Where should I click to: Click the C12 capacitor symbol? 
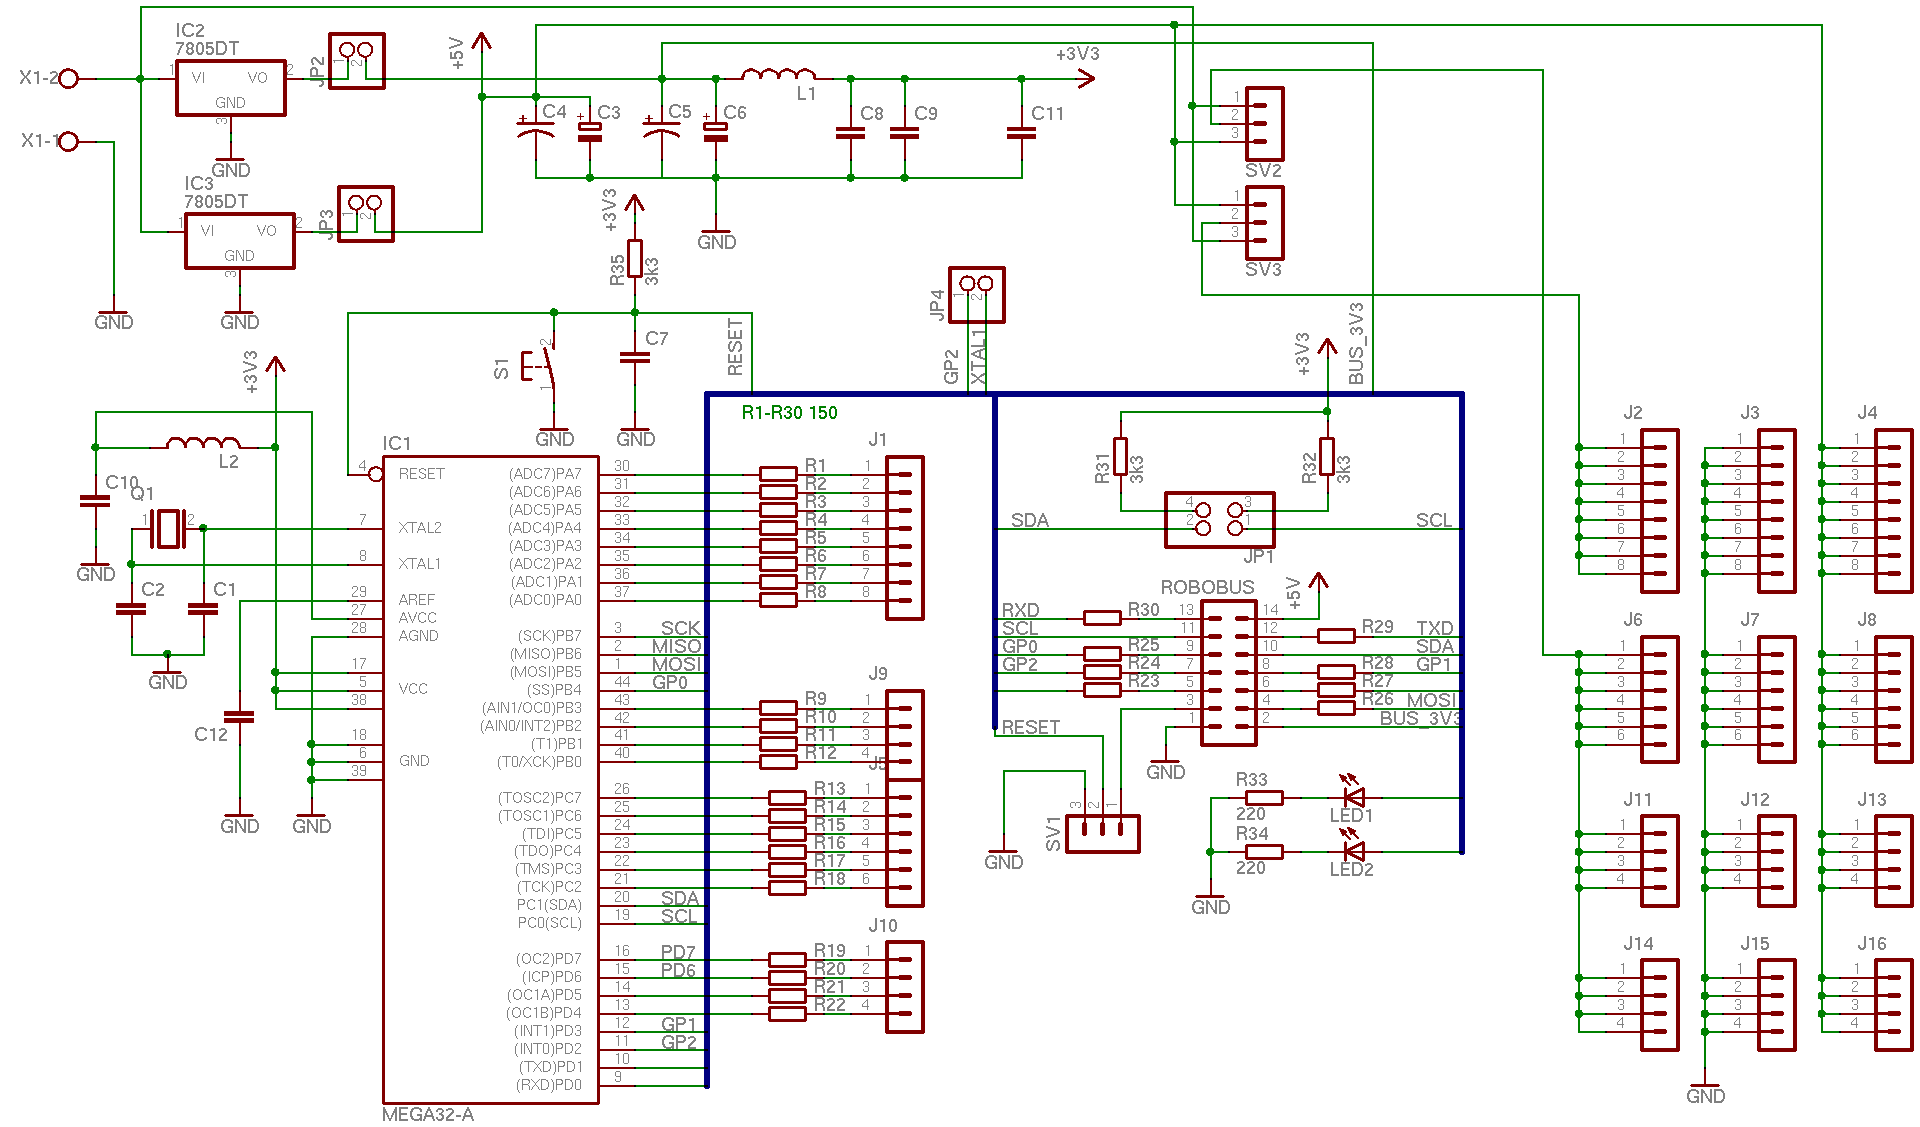[239, 716]
